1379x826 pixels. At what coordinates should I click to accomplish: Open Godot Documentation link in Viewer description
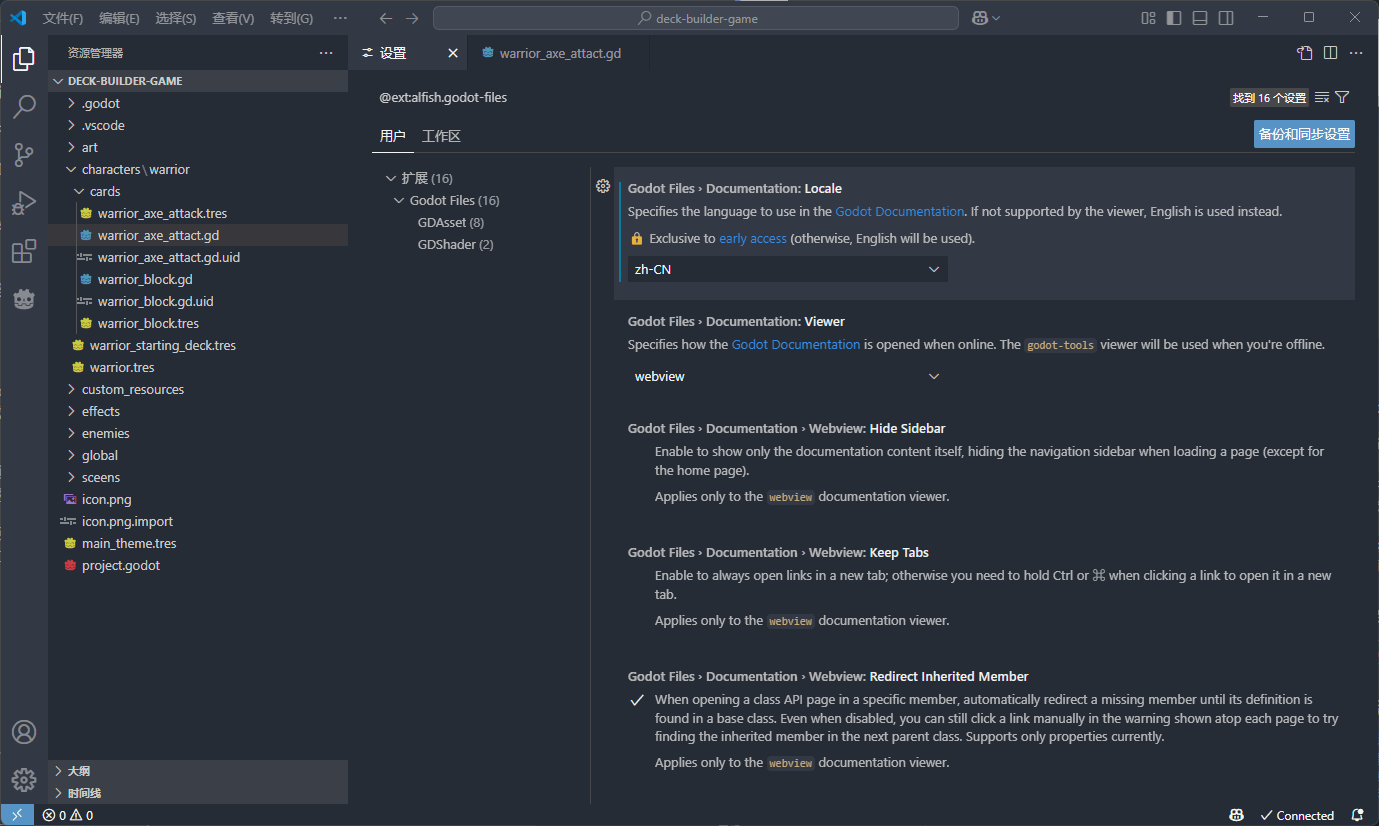[x=796, y=344]
